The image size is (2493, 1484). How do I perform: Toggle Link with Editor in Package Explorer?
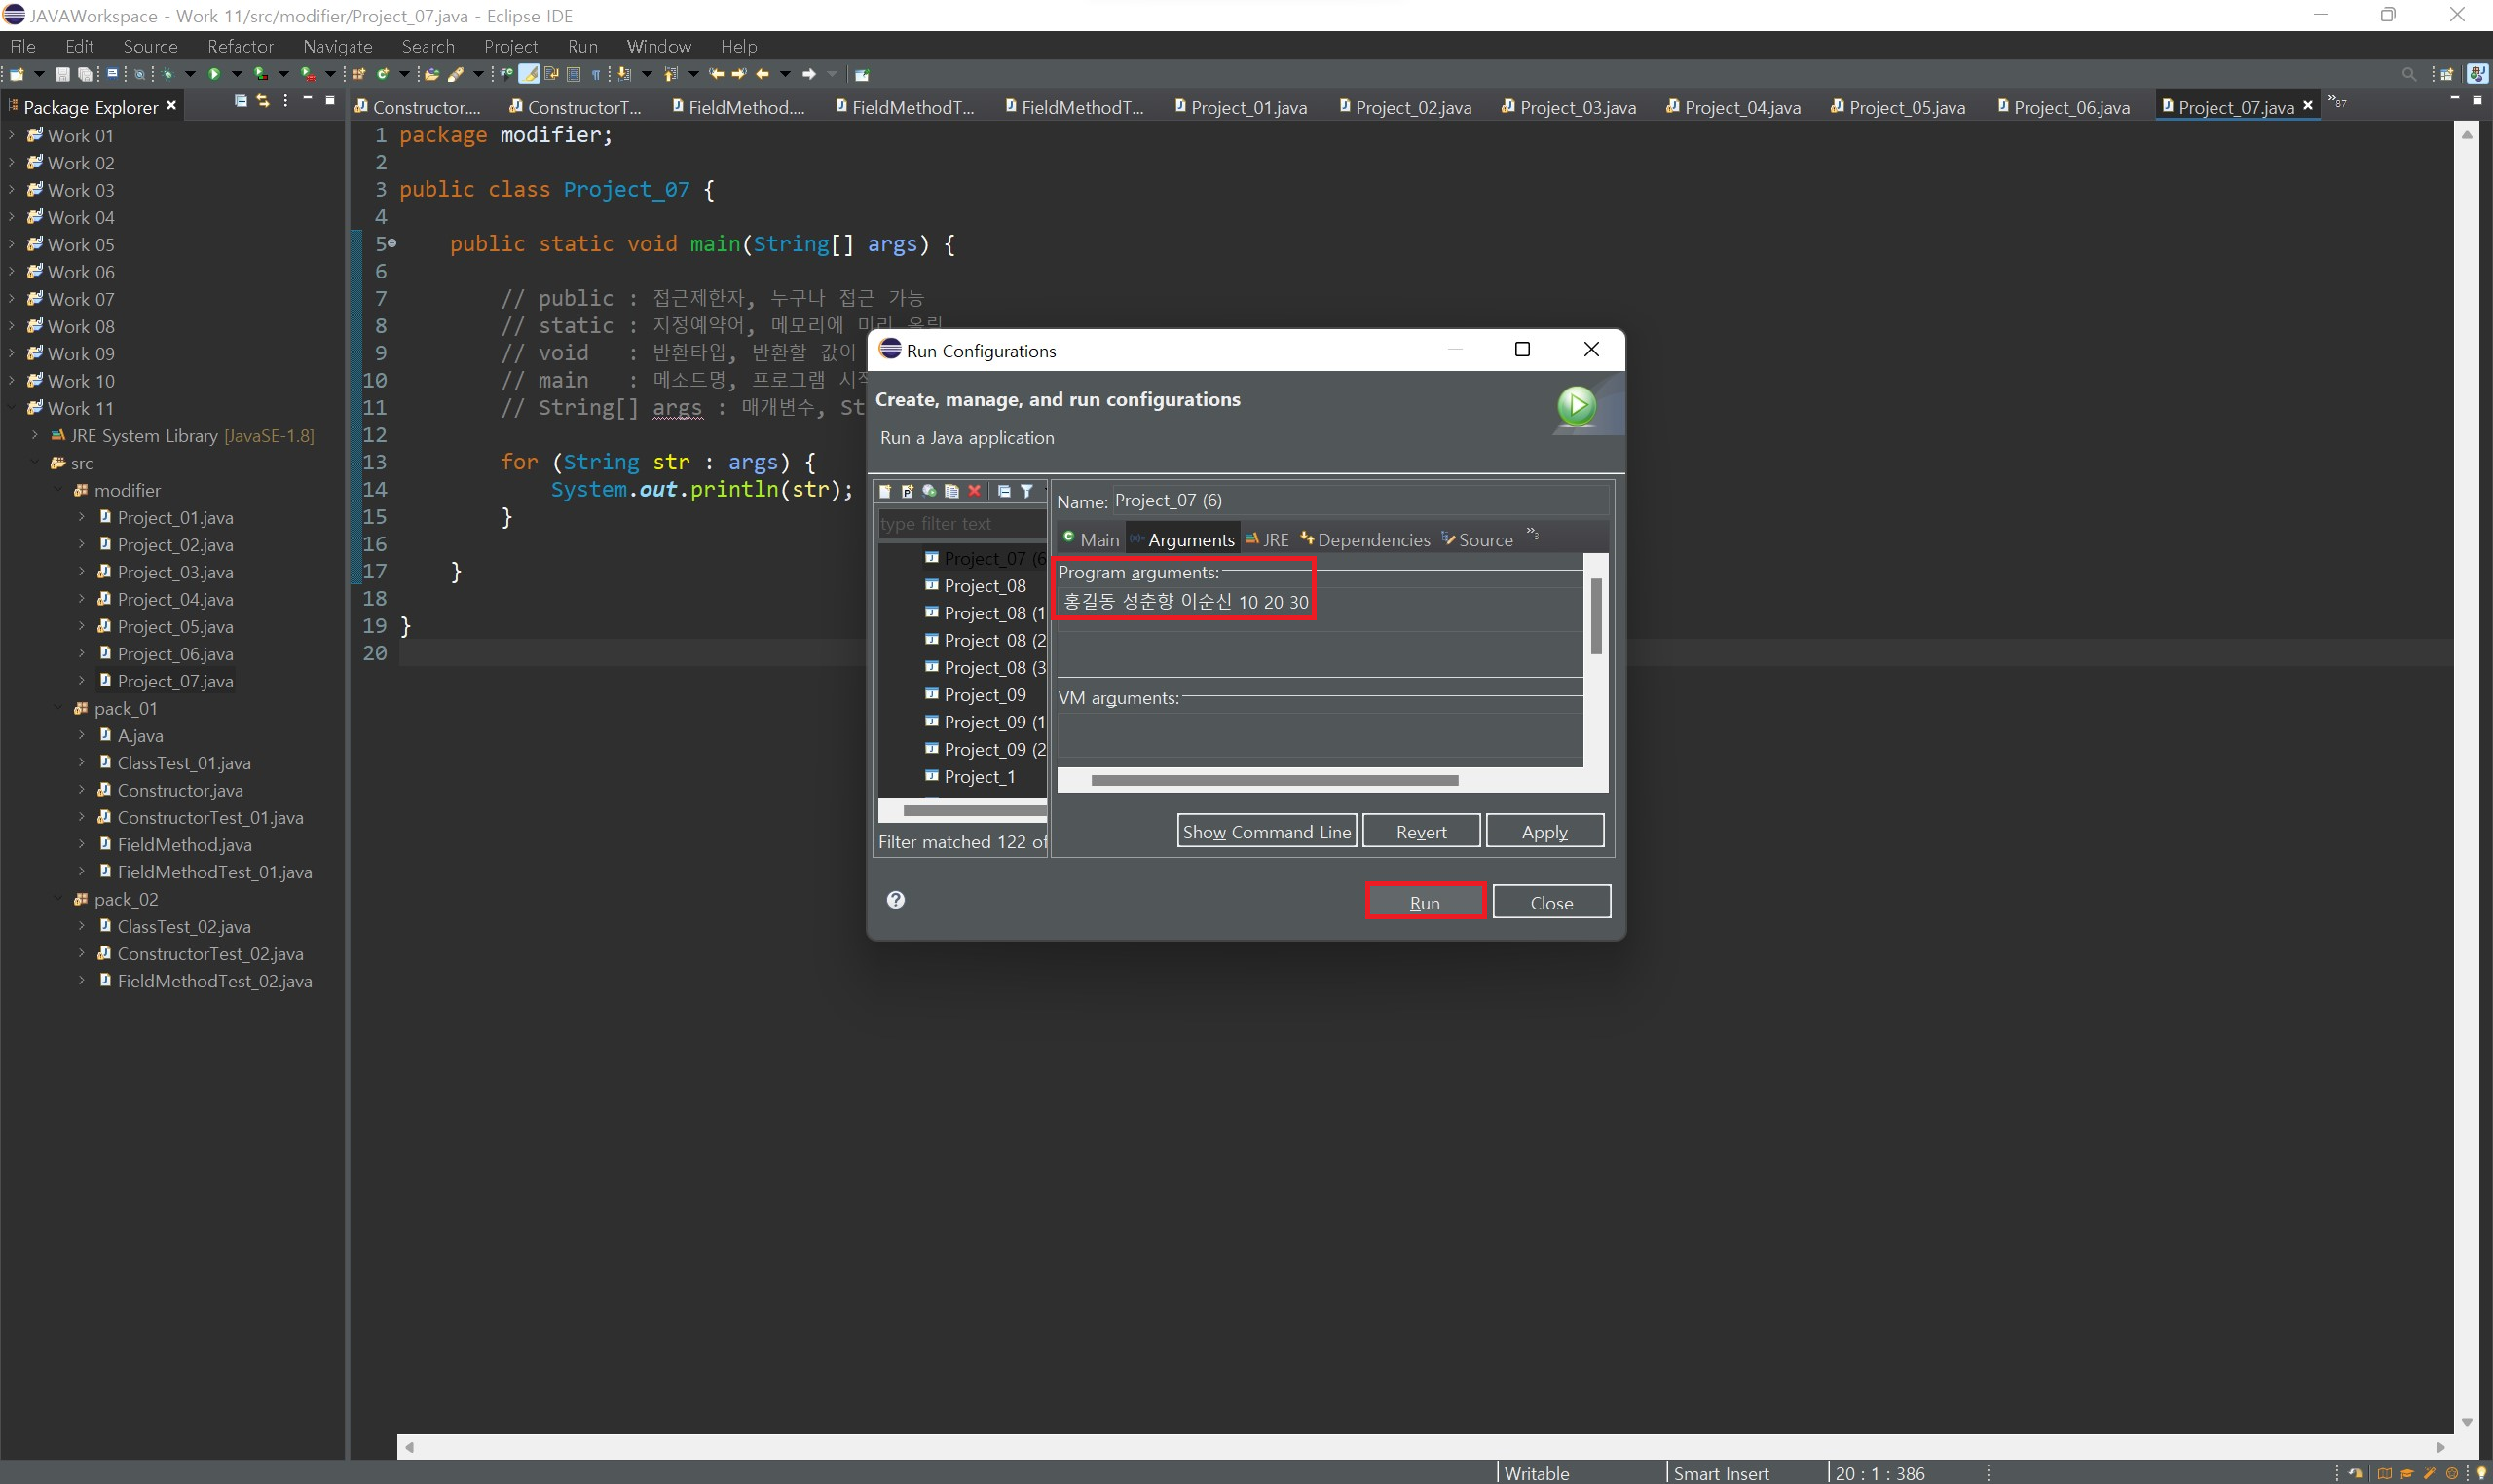pyautogui.click(x=263, y=101)
